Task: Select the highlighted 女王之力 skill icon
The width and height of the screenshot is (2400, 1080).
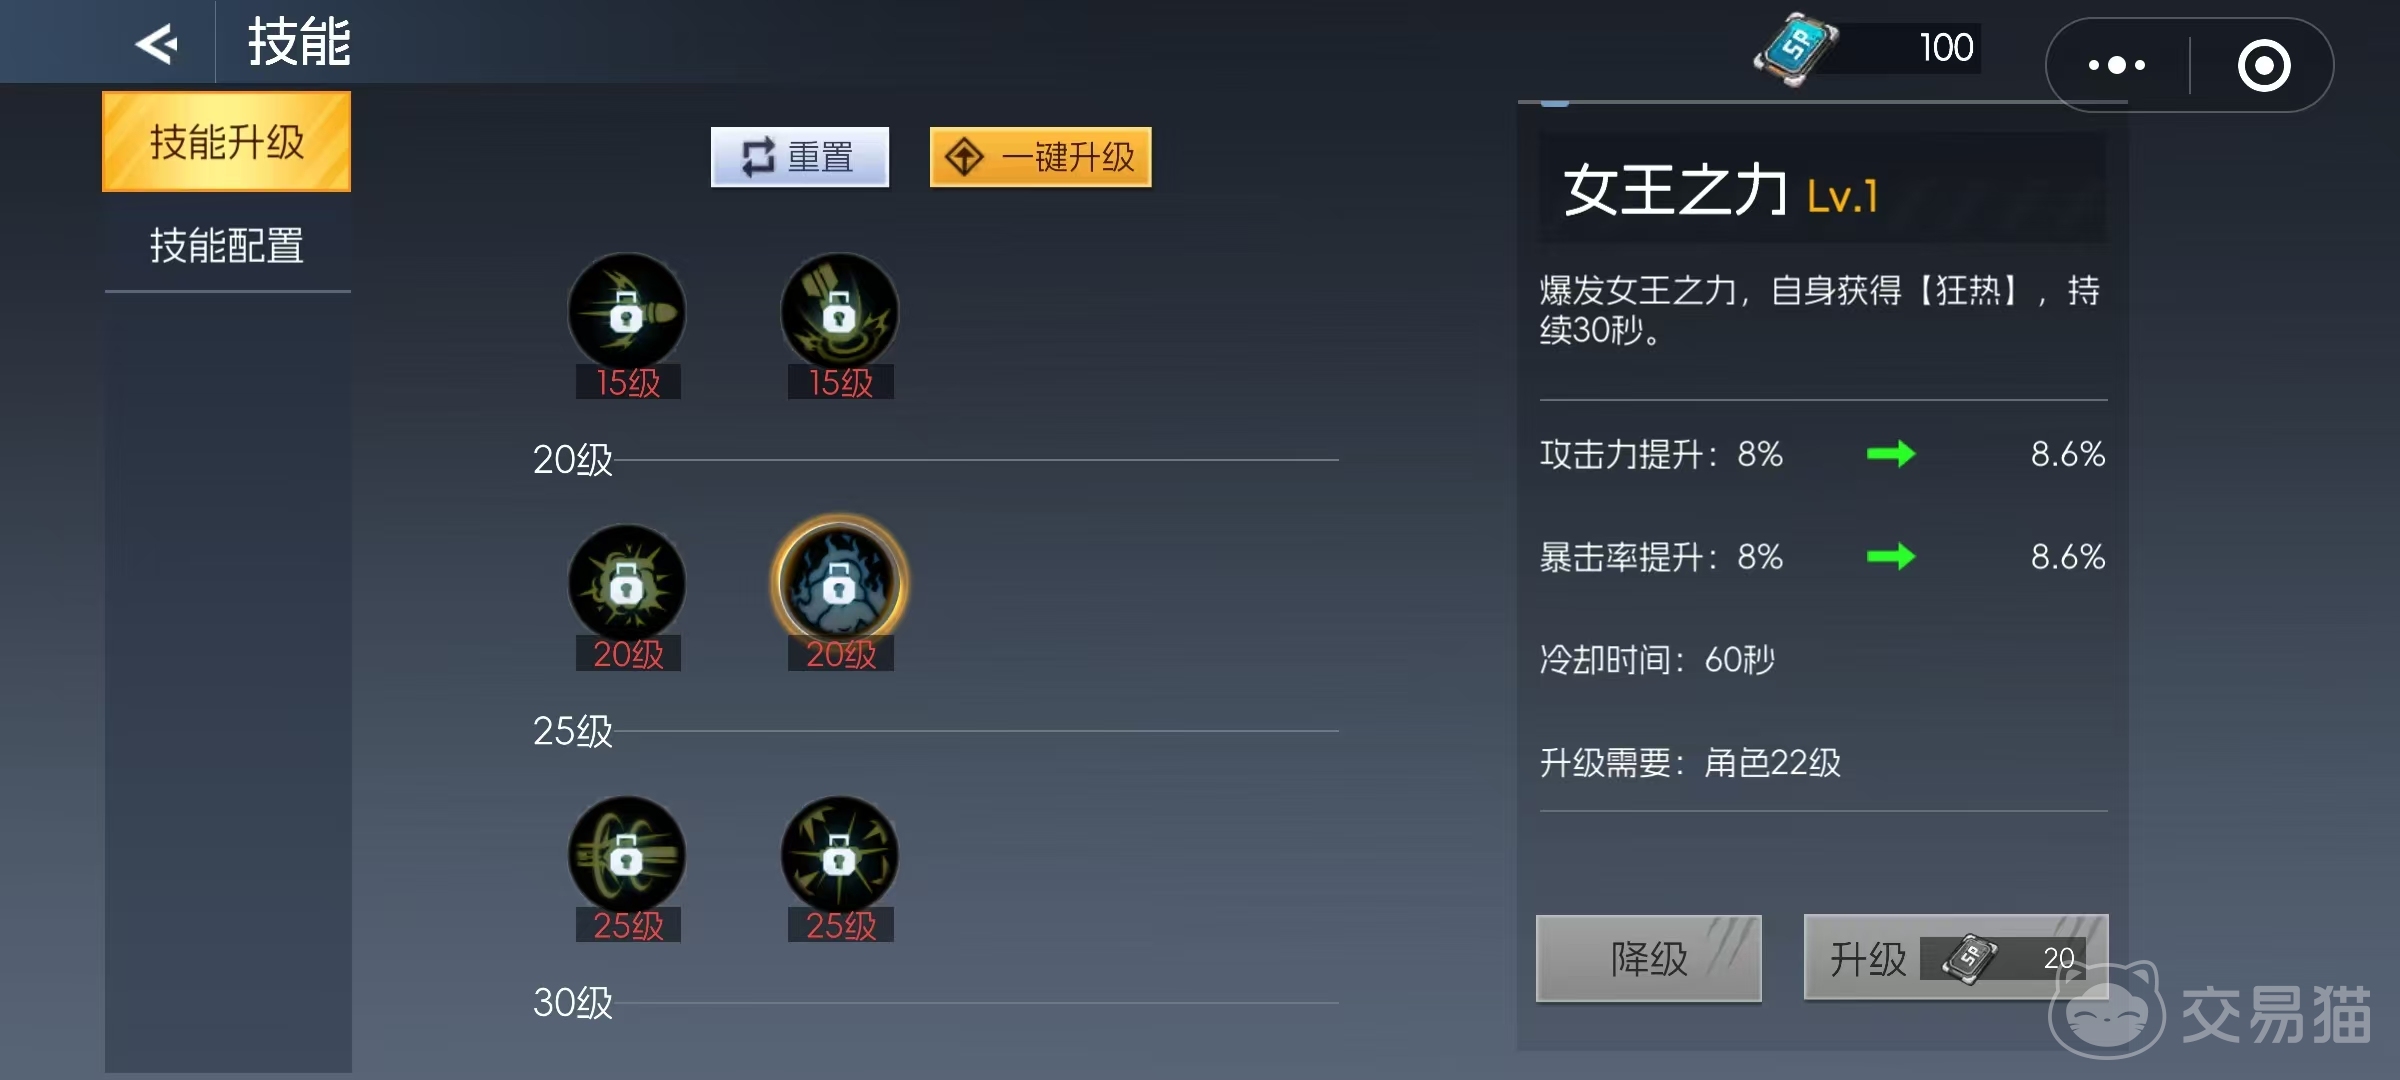Action: (x=839, y=584)
